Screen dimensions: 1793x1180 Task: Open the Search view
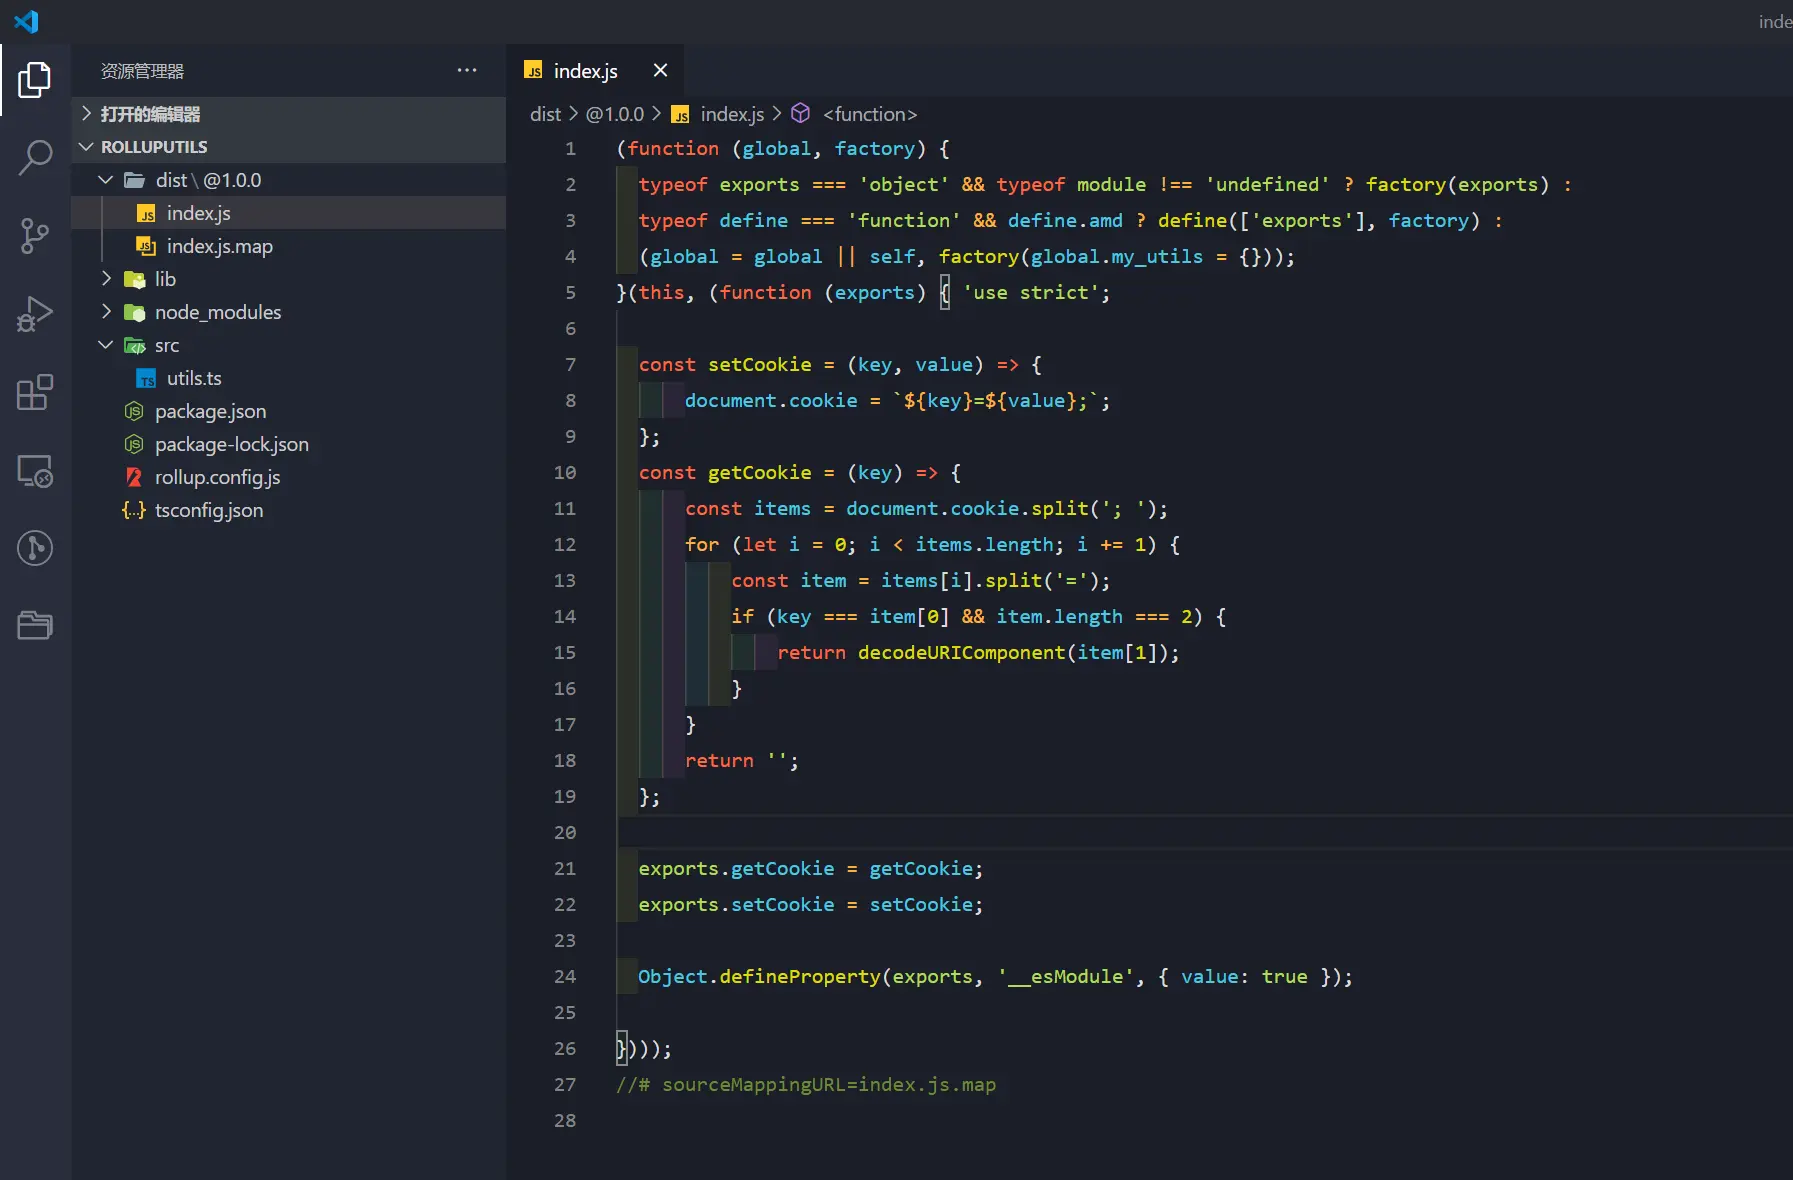pyautogui.click(x=35, y=158)
